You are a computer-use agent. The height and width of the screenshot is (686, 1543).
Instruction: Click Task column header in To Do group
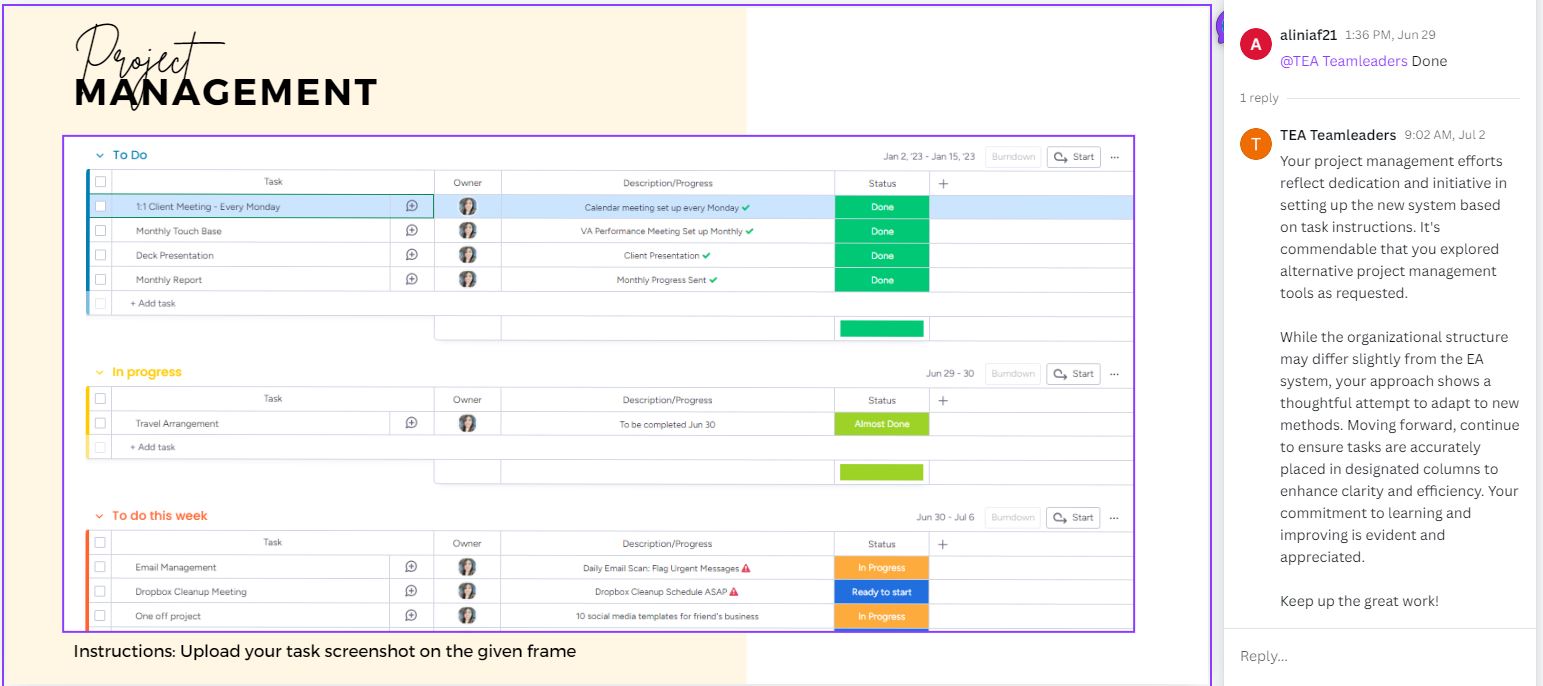point(273,182)
